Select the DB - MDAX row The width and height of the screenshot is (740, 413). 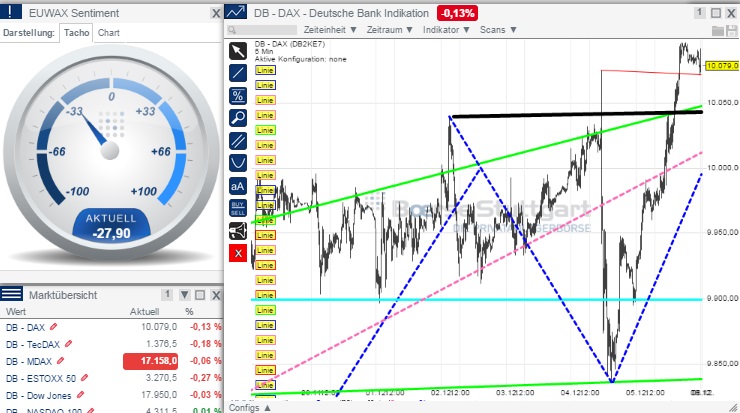tap(111, 361)
